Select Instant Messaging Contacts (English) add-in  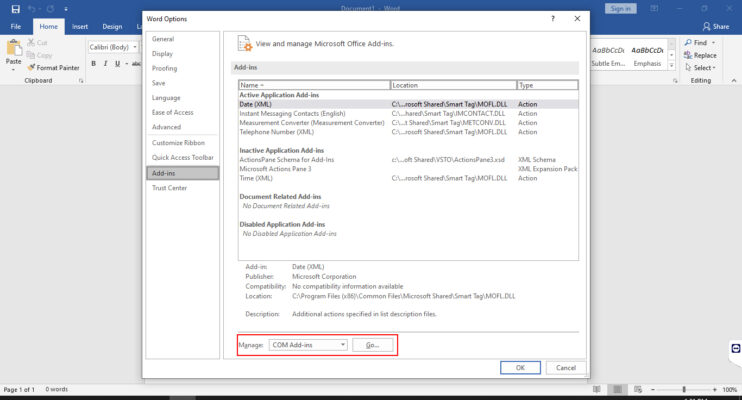(x=408, y=114)
